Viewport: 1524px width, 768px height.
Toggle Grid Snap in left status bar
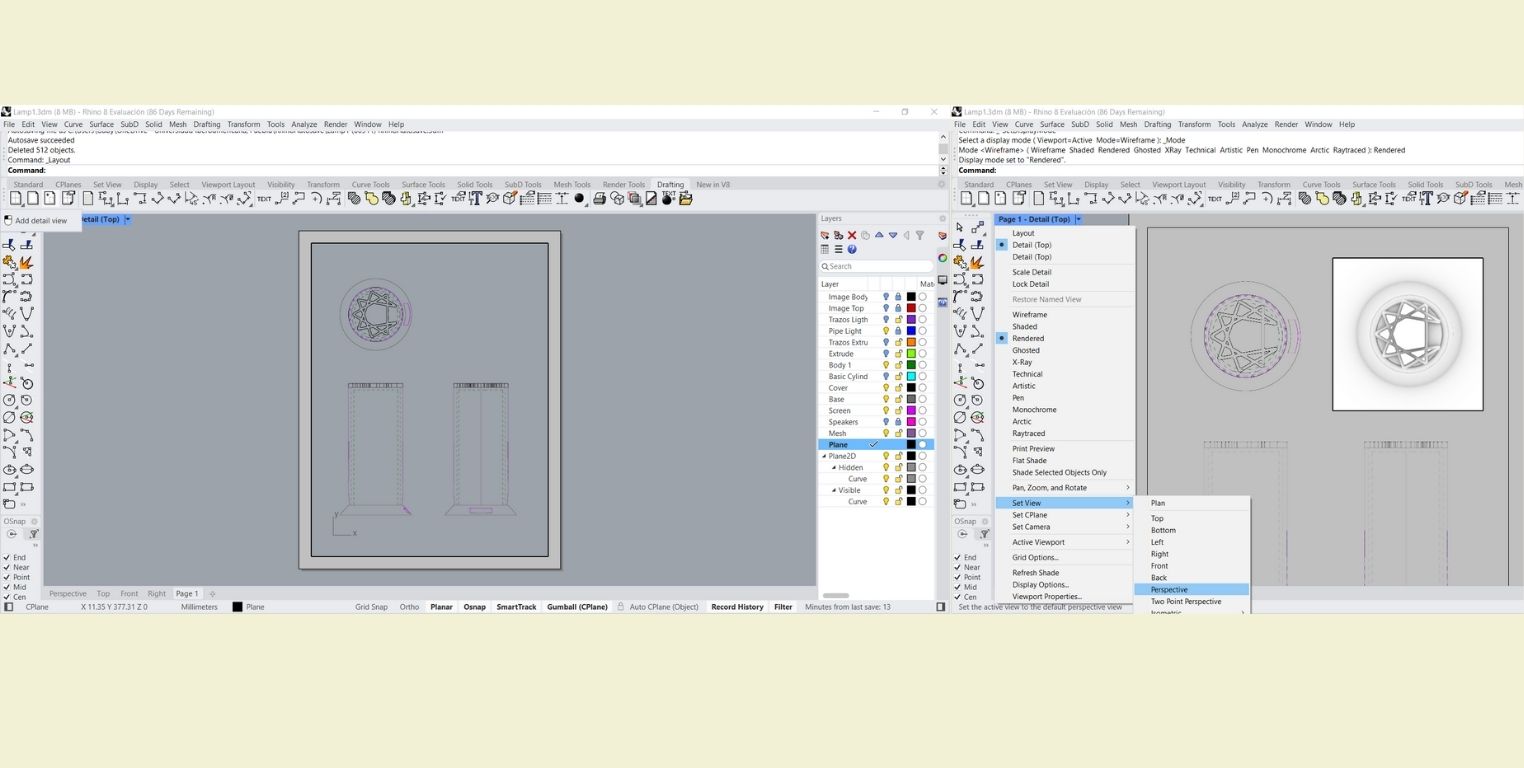371,607
